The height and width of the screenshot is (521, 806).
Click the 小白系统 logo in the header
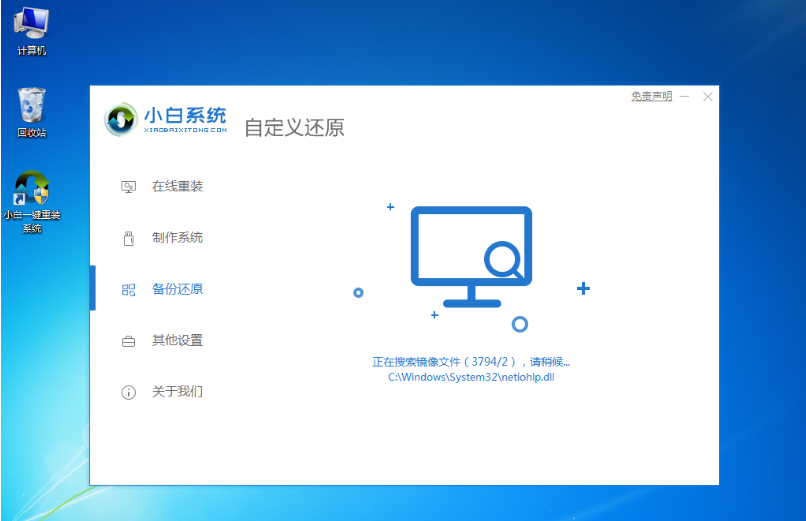(166, 119)
